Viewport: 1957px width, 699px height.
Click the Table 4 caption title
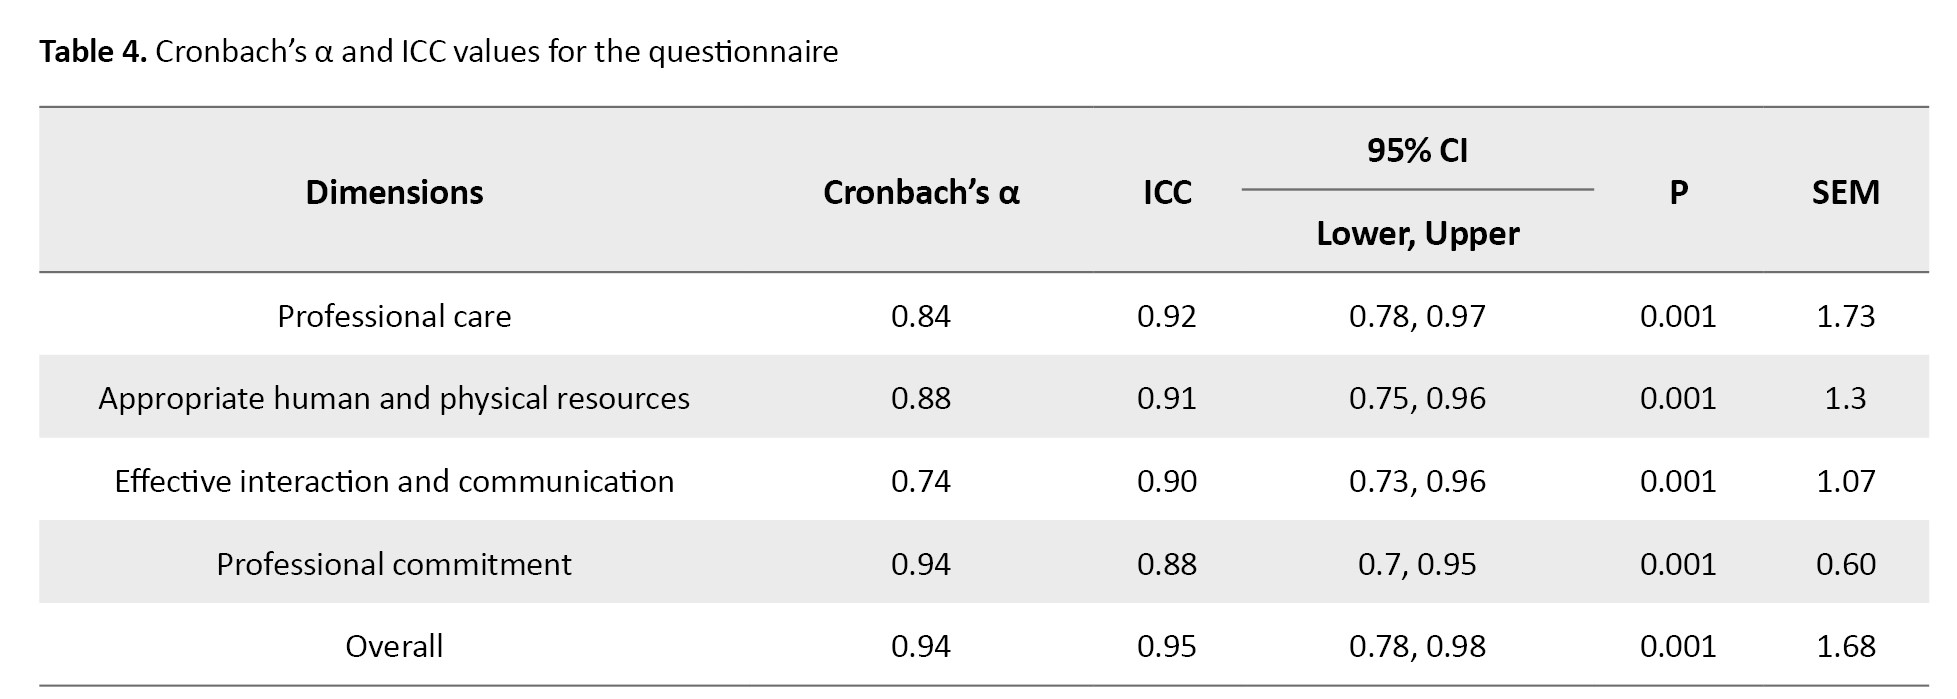438,52
